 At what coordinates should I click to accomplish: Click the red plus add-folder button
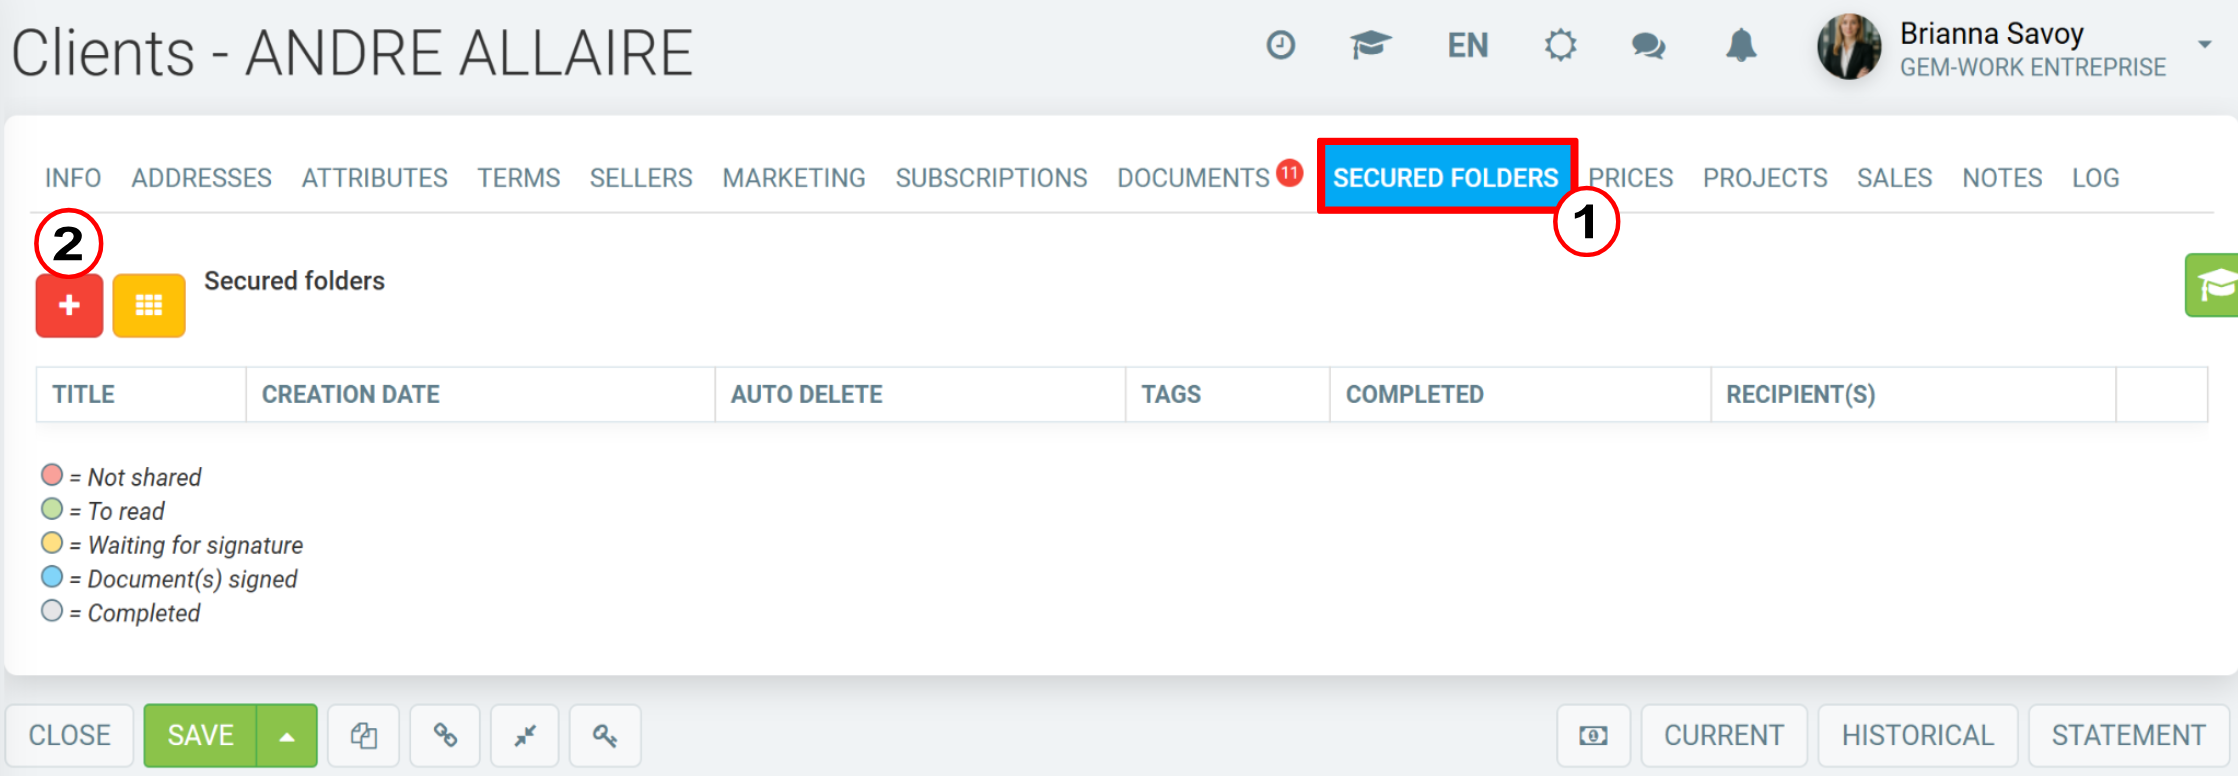(69, 305)
